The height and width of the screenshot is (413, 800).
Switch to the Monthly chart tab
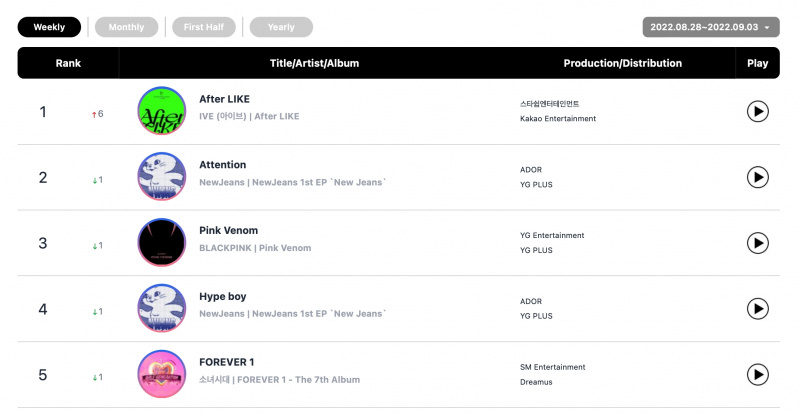[x=127, y=27]
